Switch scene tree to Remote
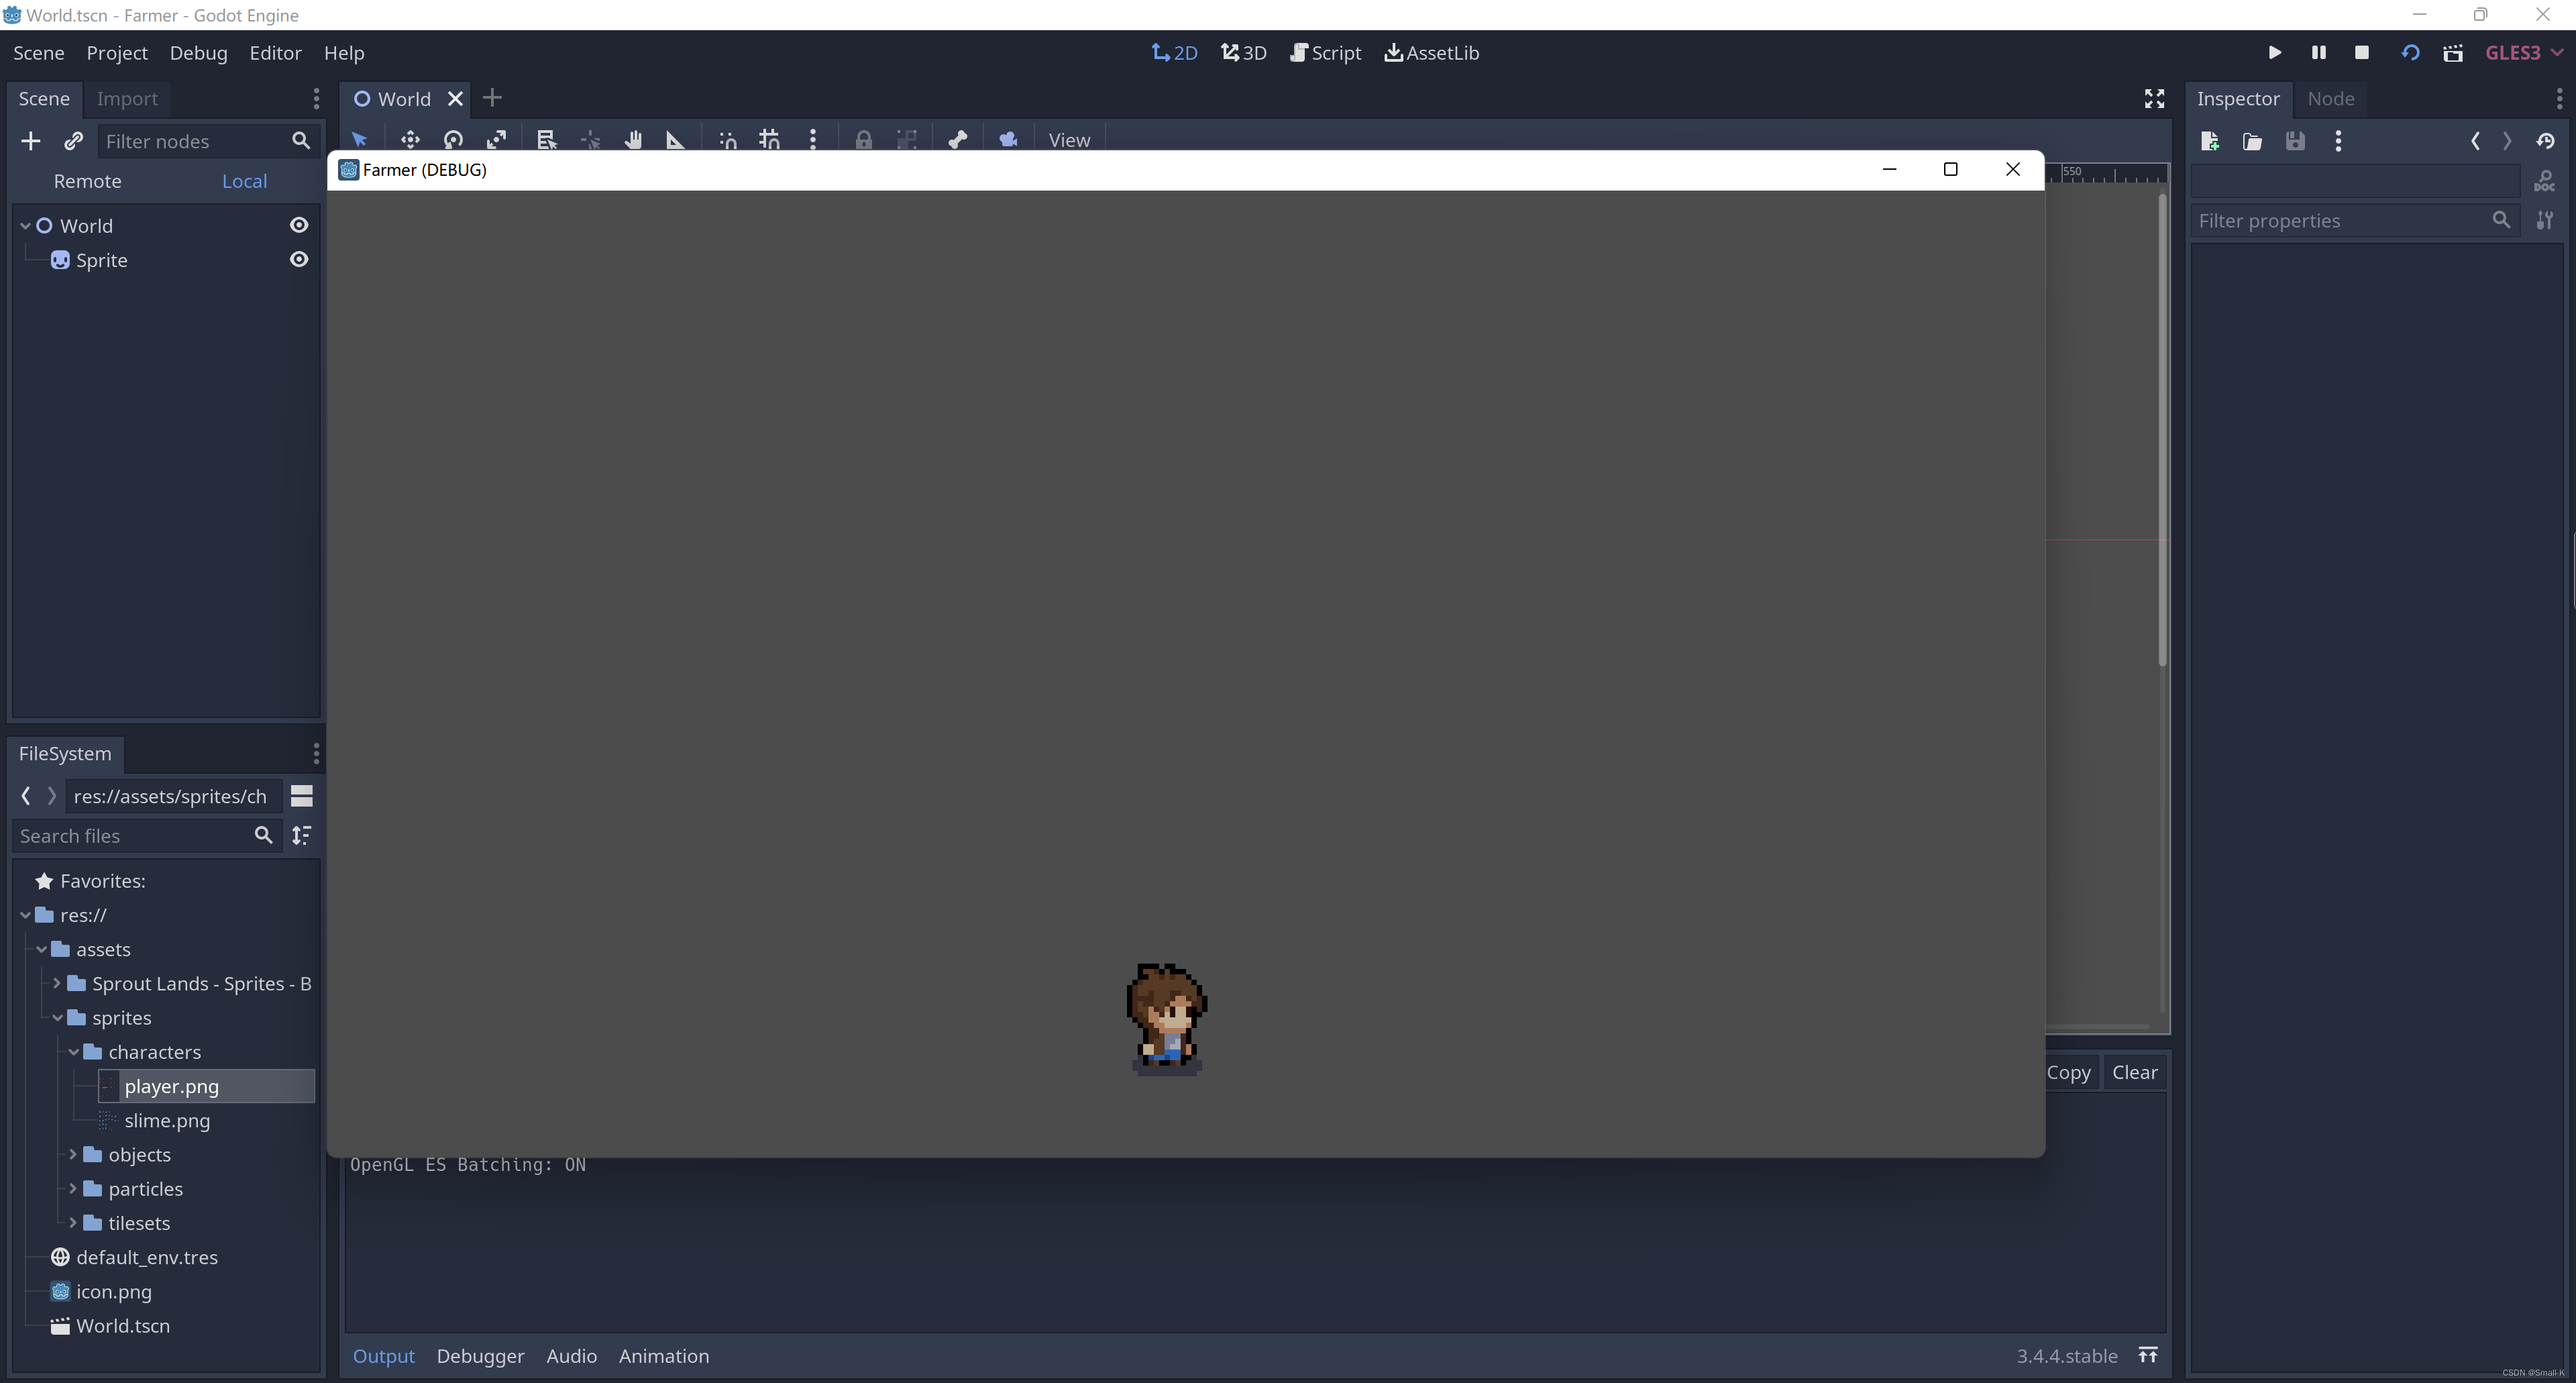 point(87,181)
